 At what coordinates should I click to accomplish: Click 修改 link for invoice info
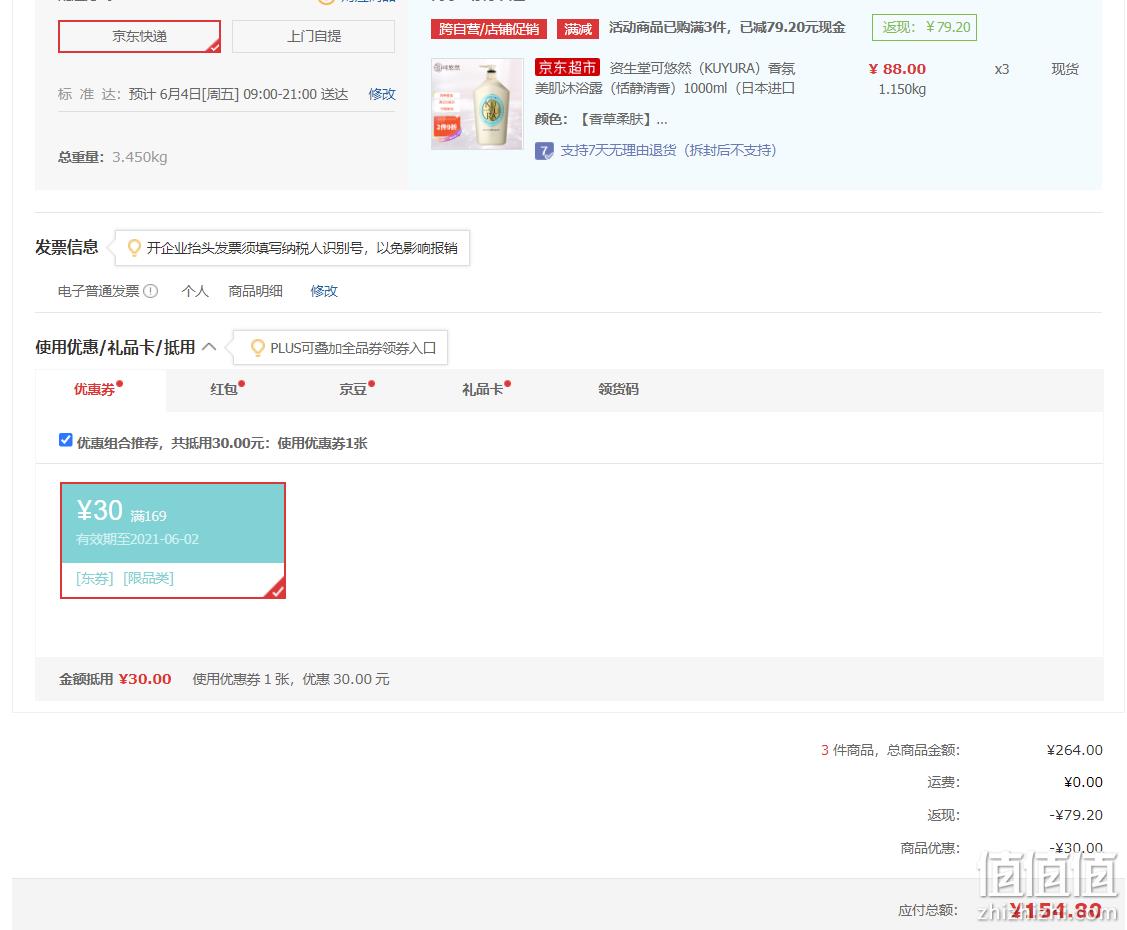pyautogui.click(x=323, y=291)
